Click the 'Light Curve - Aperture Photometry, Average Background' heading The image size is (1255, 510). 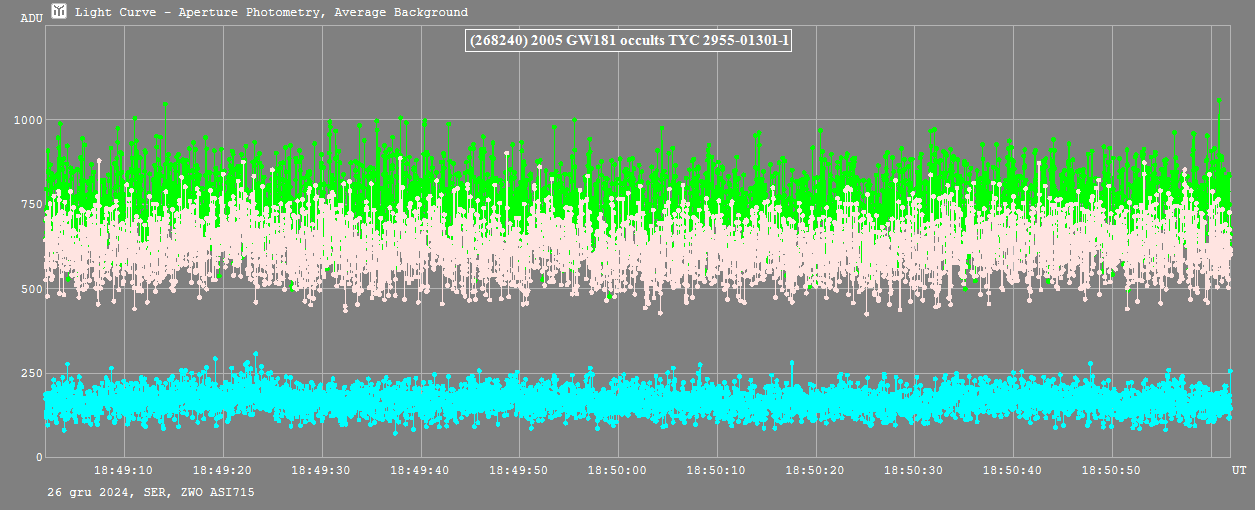tap(271, 13)
